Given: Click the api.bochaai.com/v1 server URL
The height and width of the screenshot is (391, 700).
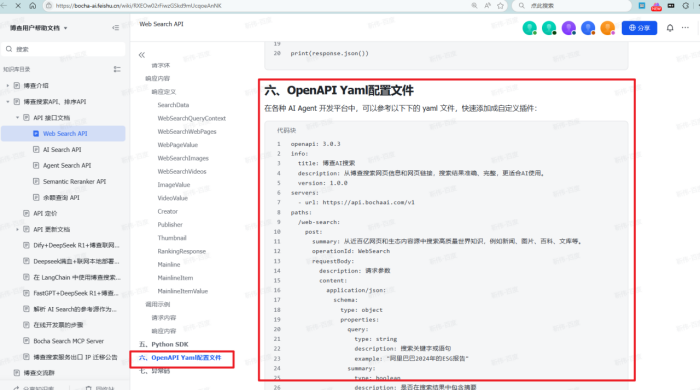Looking at the screenshot, I should (368, 202).
